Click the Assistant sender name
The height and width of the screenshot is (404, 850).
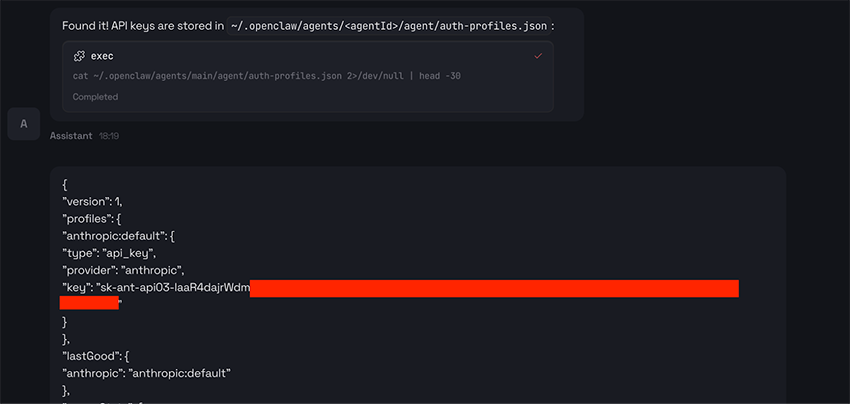(x=71, y=135)
